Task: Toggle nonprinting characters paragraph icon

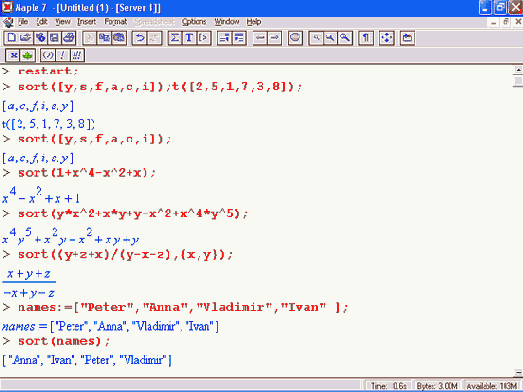Action: (x=366, y=38)
